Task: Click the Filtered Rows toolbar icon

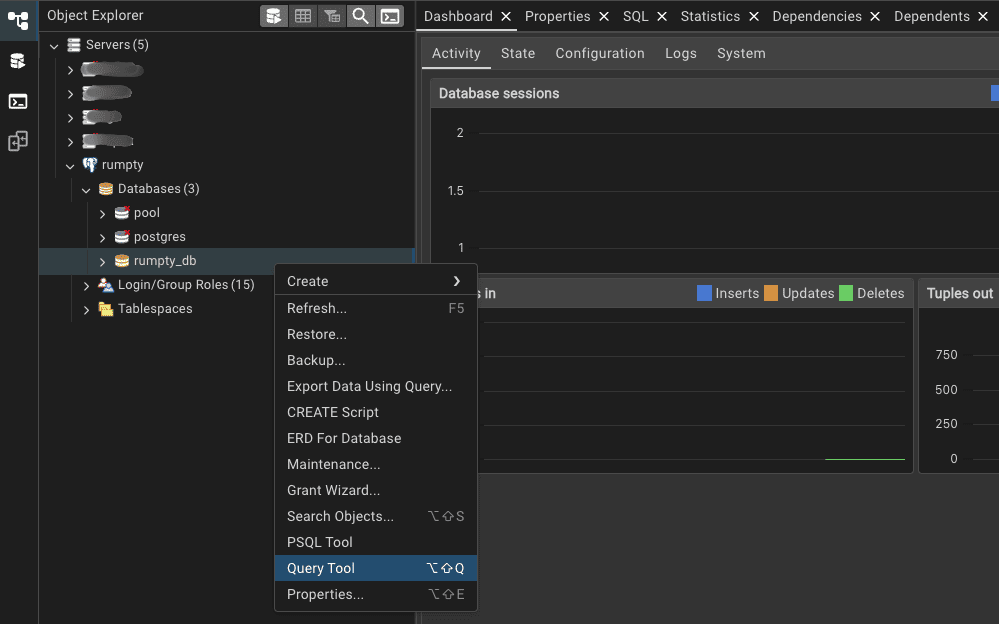Action: (x=332, y=17)
